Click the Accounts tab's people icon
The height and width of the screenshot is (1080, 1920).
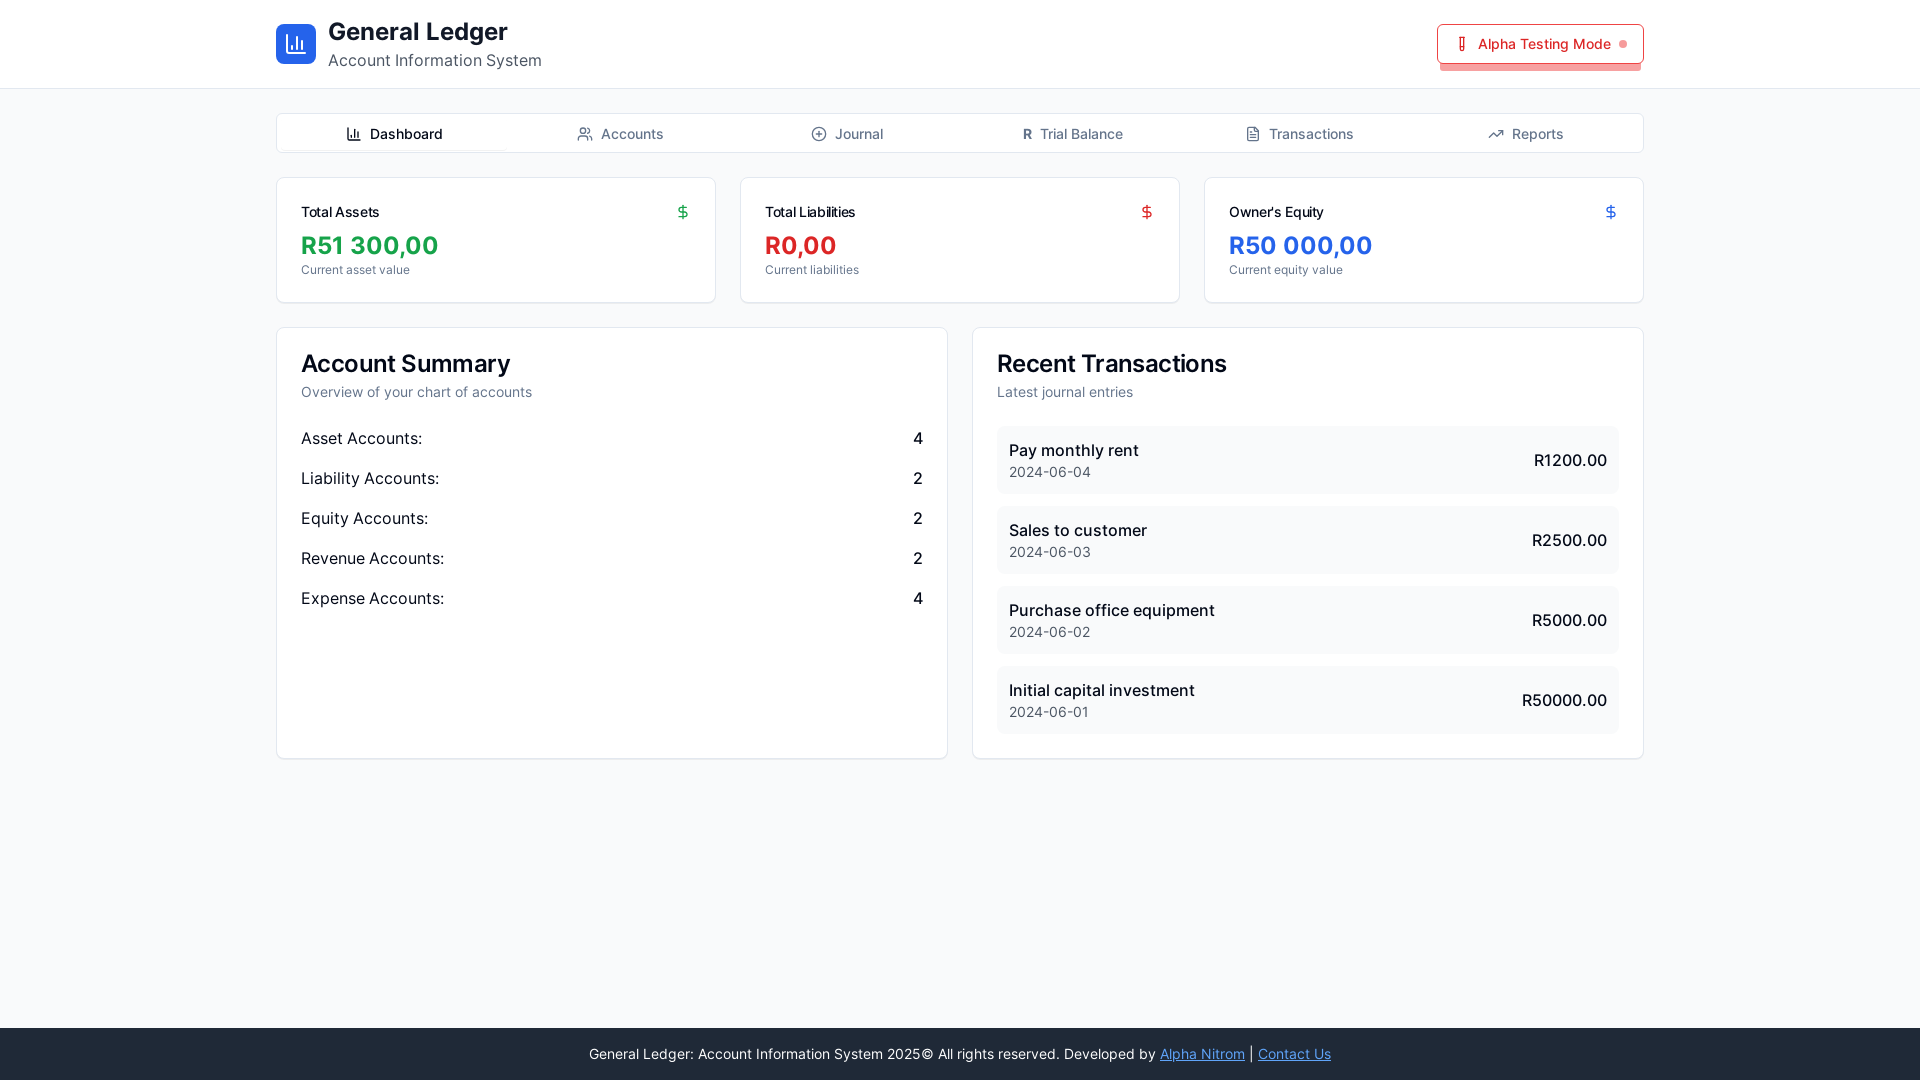[585, 134]
